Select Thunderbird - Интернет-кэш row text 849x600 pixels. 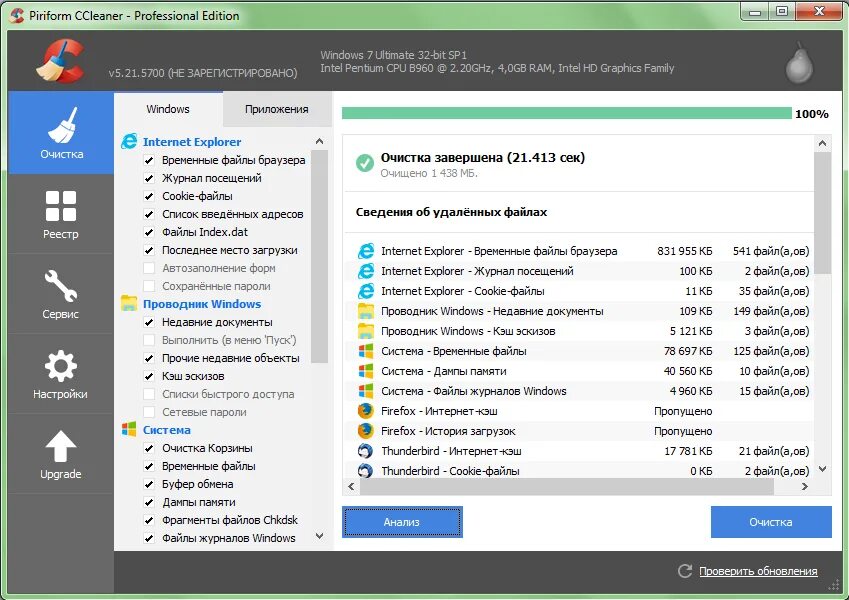click(451, 451)
